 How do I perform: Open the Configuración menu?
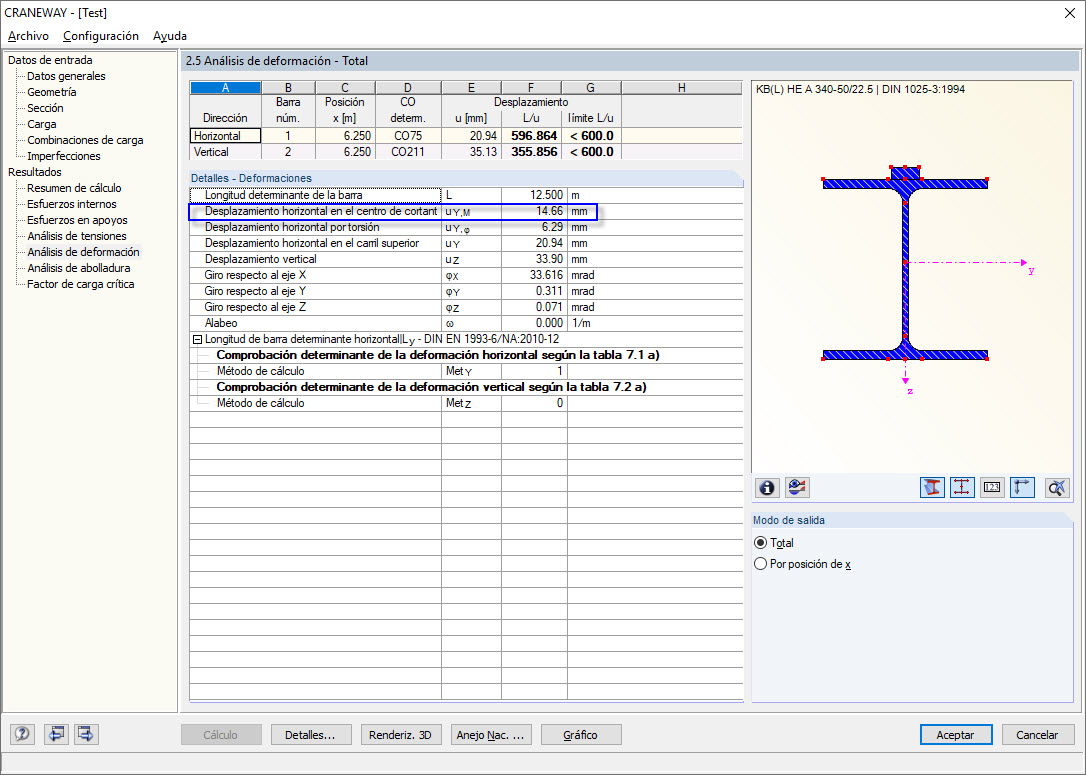(x=101, y=36)
